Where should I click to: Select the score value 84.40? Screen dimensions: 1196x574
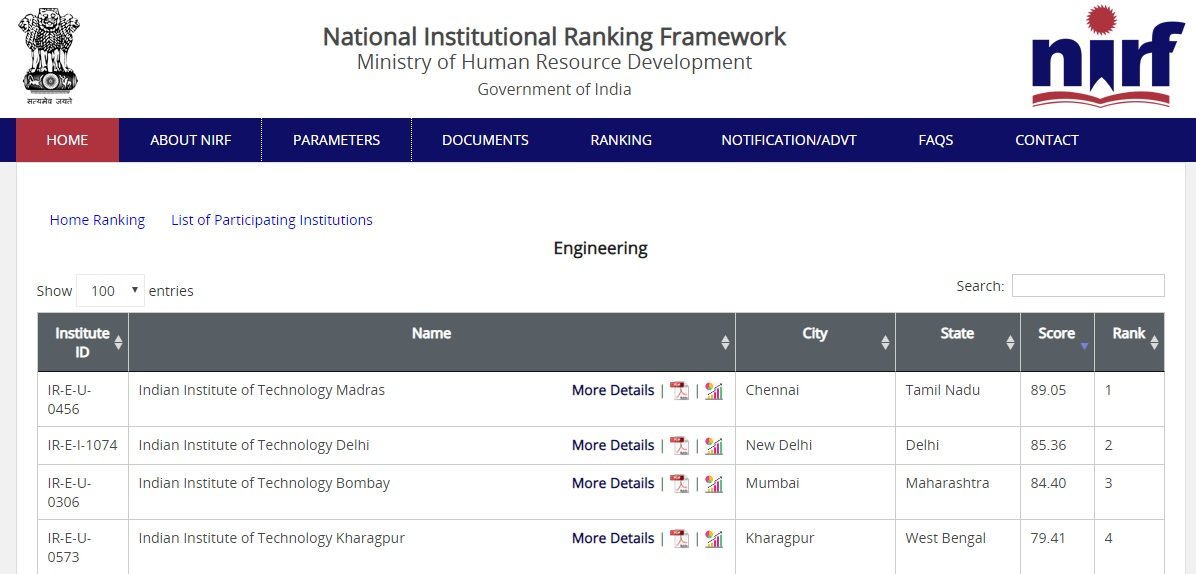click(1048, 483)
